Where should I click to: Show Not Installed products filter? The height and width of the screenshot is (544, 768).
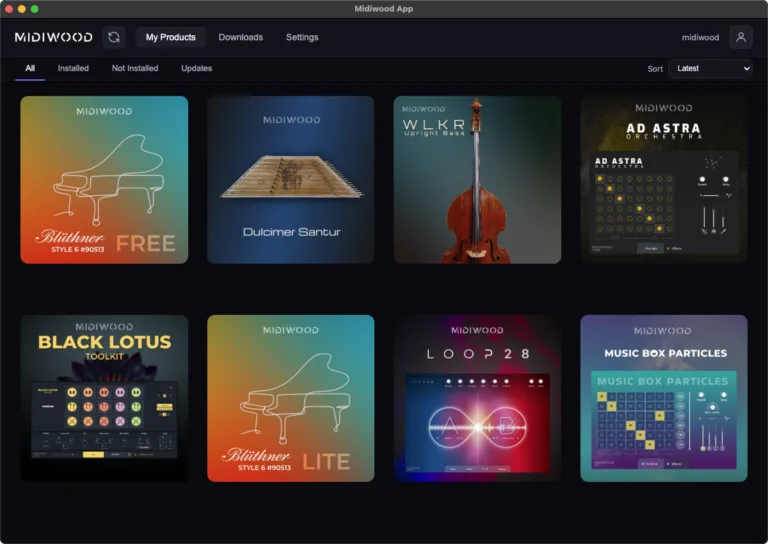[135, 69]
